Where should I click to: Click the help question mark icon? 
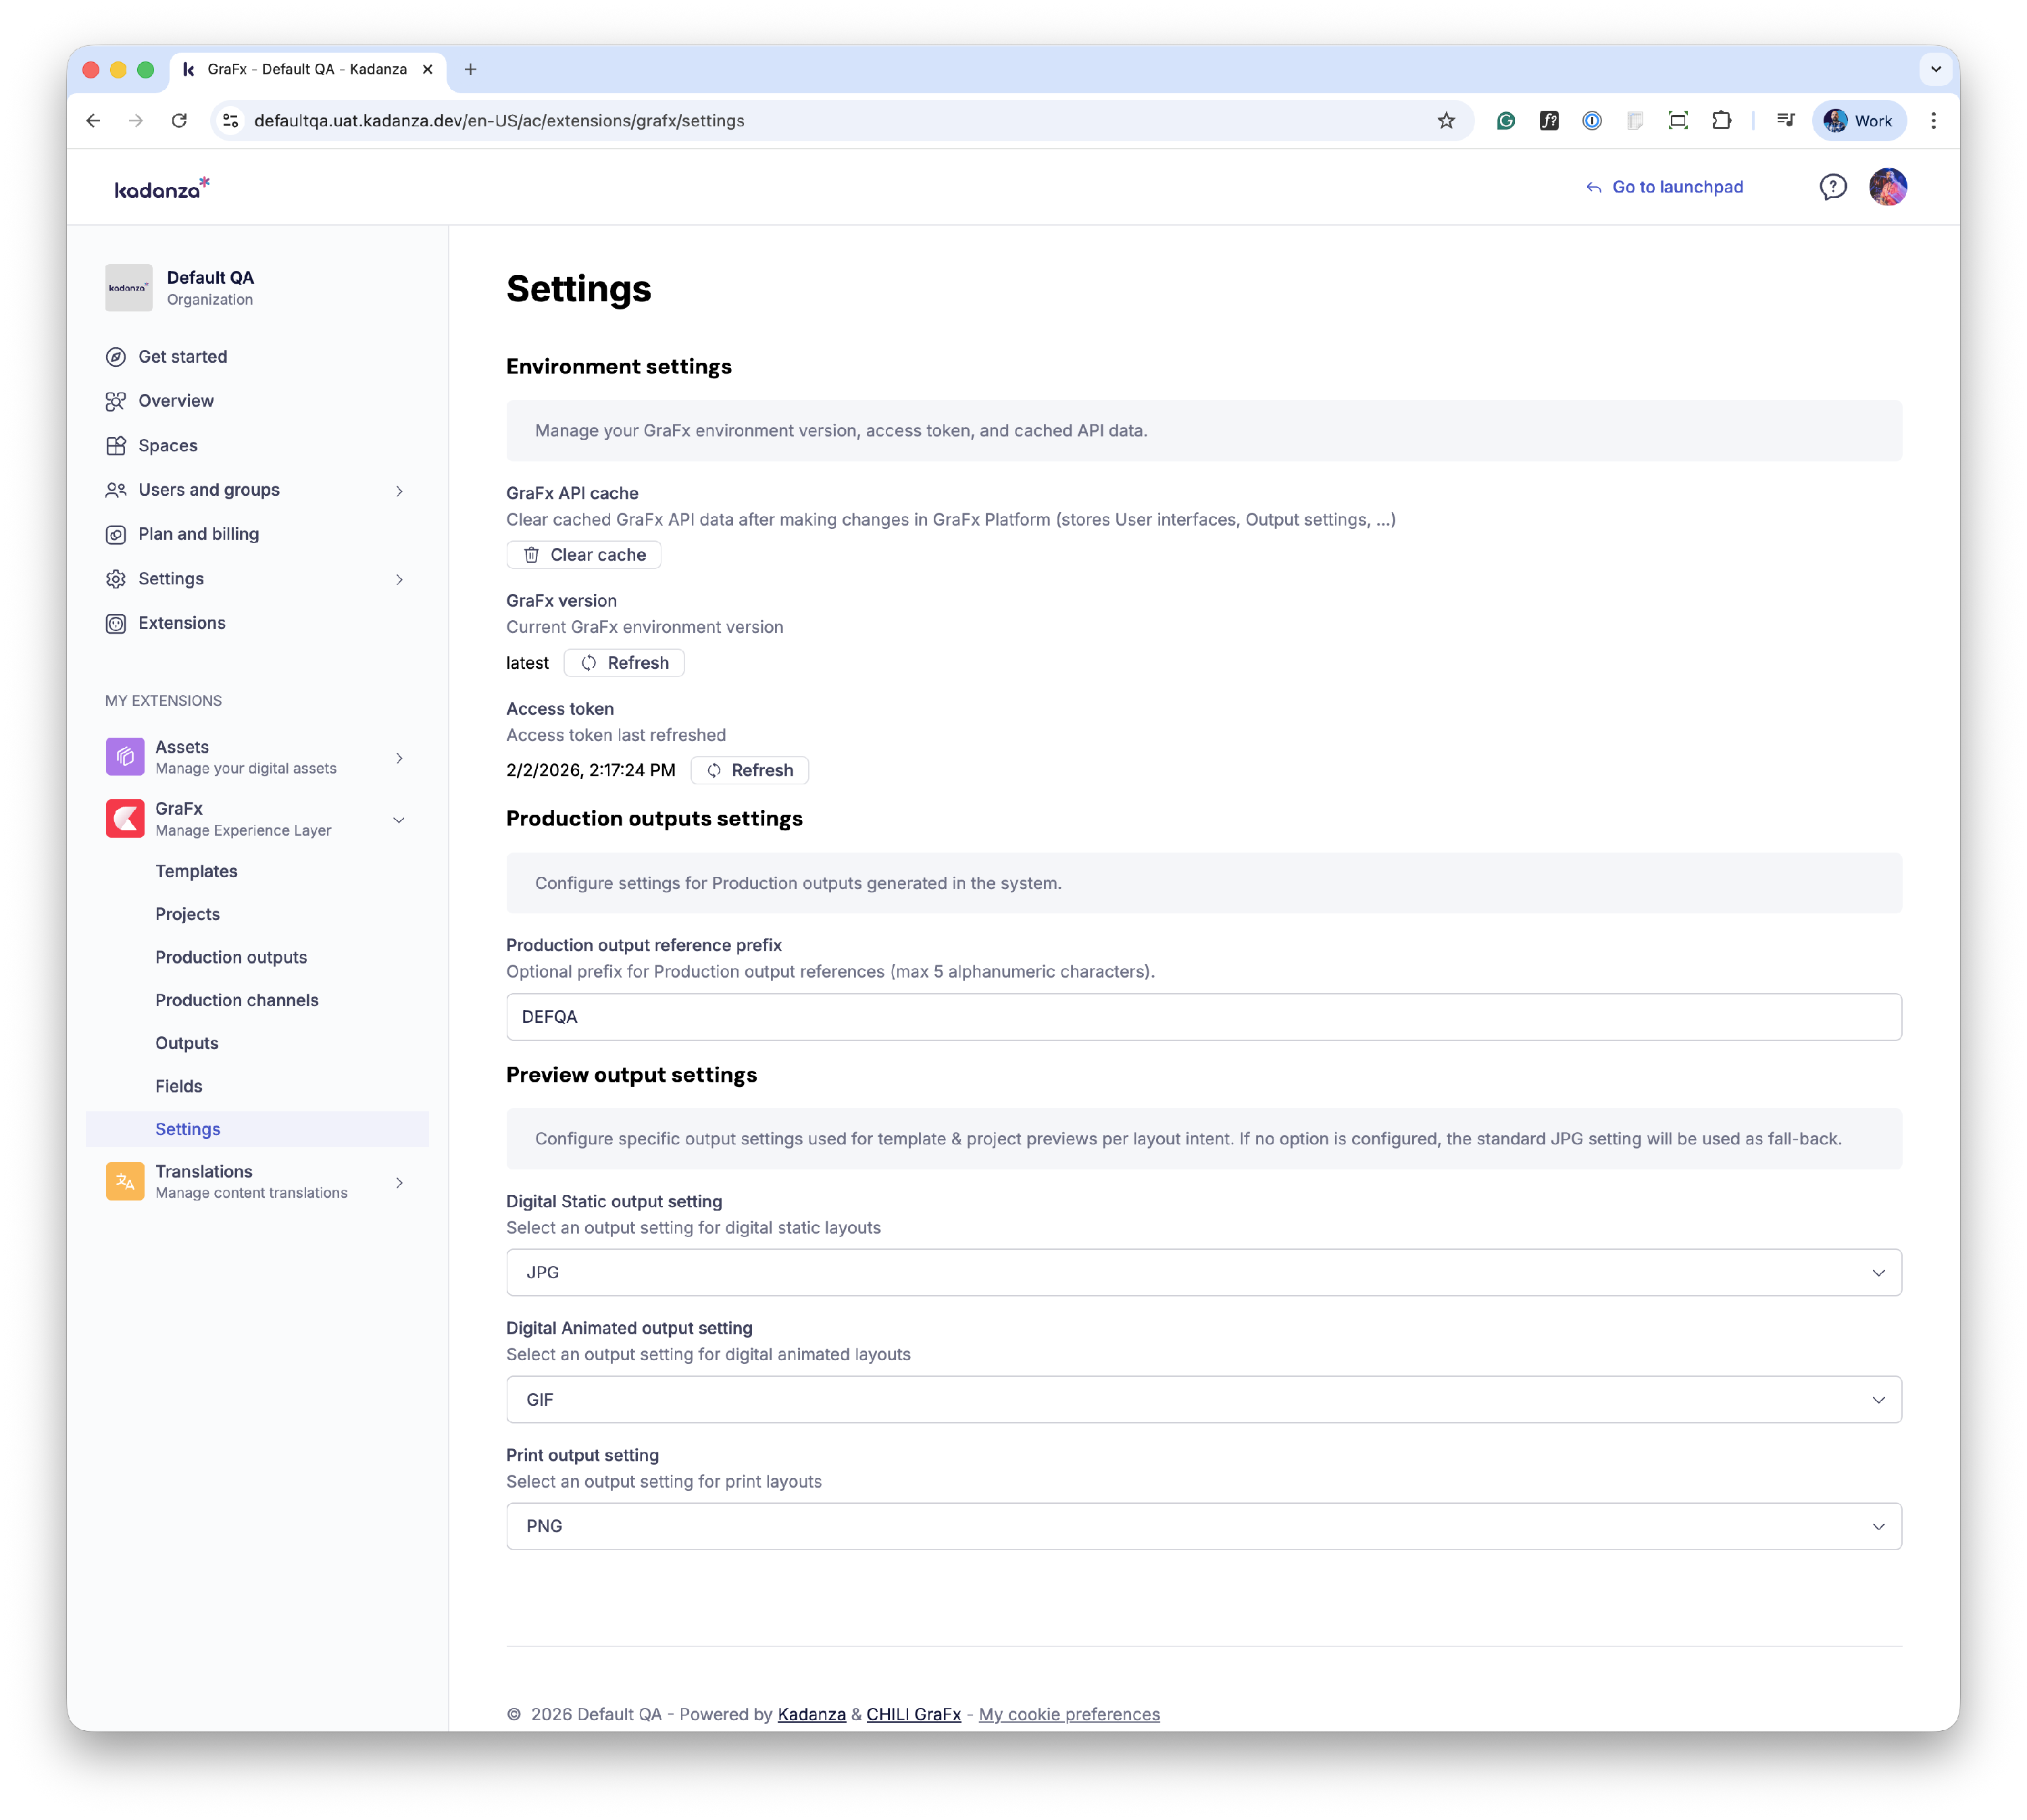point(1832,187)
